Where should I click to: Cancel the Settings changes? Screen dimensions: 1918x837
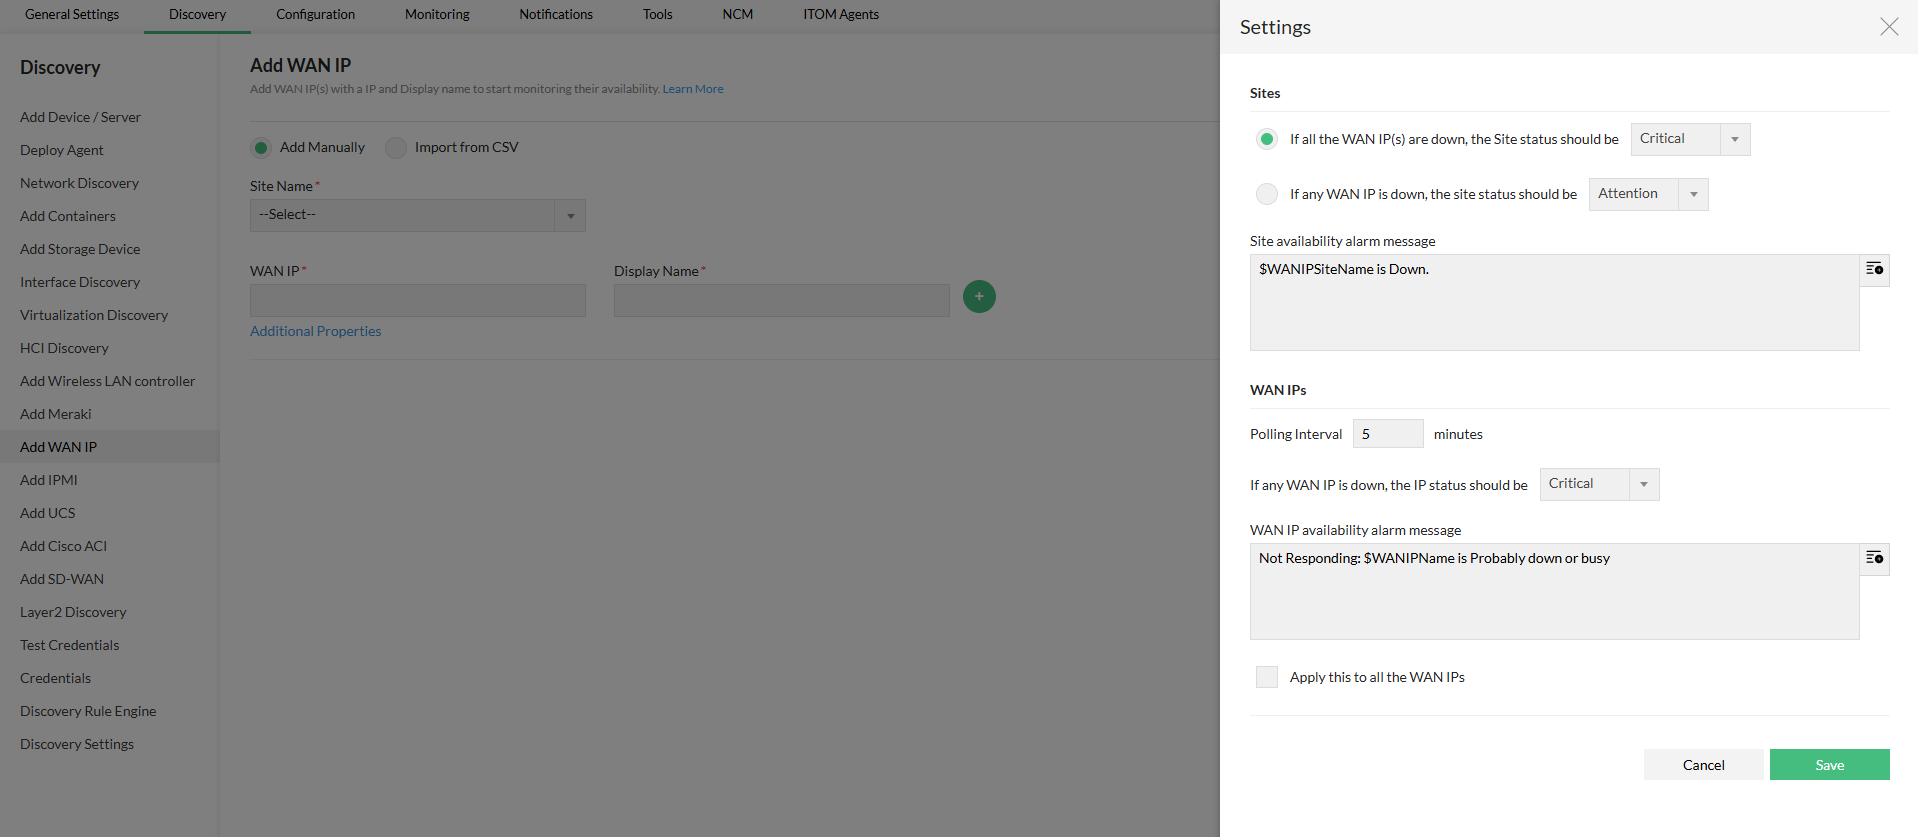(x=1703, y=765)
